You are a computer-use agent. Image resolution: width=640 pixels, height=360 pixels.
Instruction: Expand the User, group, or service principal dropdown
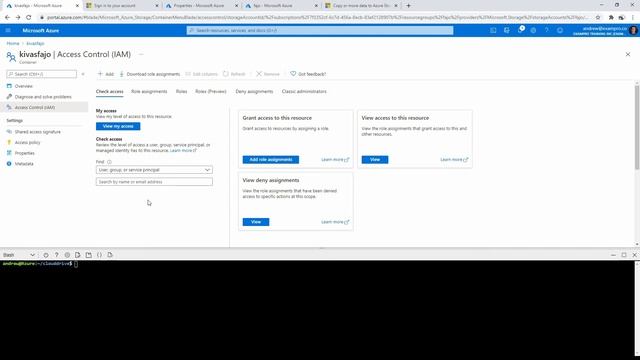154,170
